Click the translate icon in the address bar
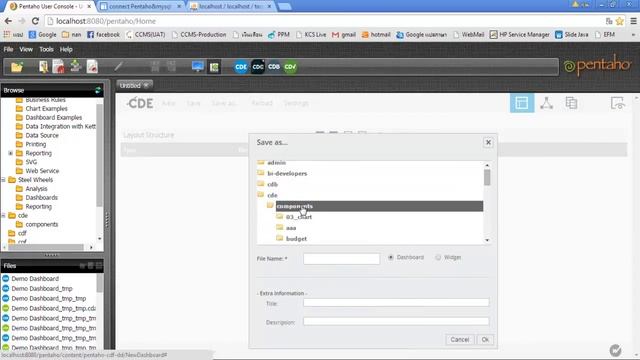This screenshot has height=360, width=640. (609, 21)
